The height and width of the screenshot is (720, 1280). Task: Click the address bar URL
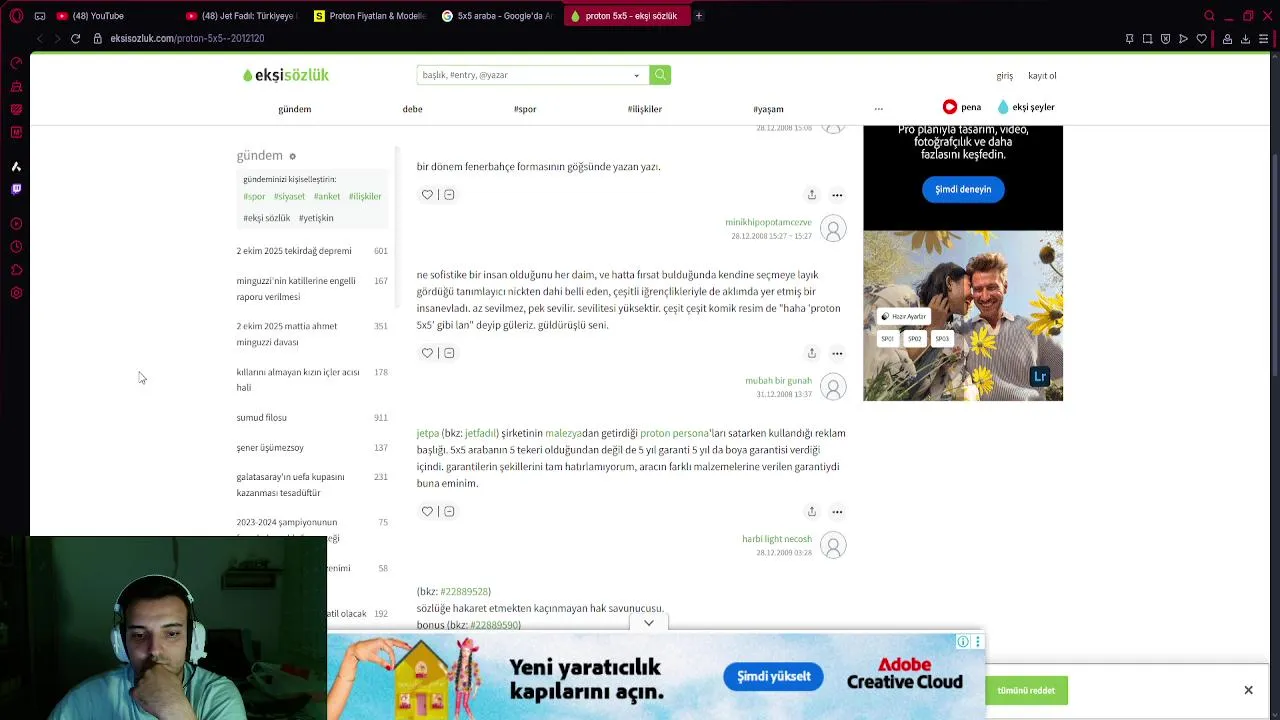[x=187, y=38]
